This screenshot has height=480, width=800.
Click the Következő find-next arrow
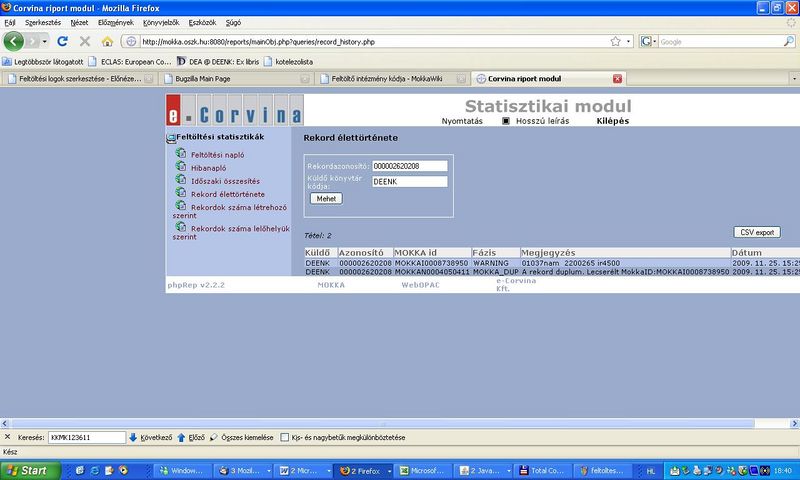tap(134, 437)
